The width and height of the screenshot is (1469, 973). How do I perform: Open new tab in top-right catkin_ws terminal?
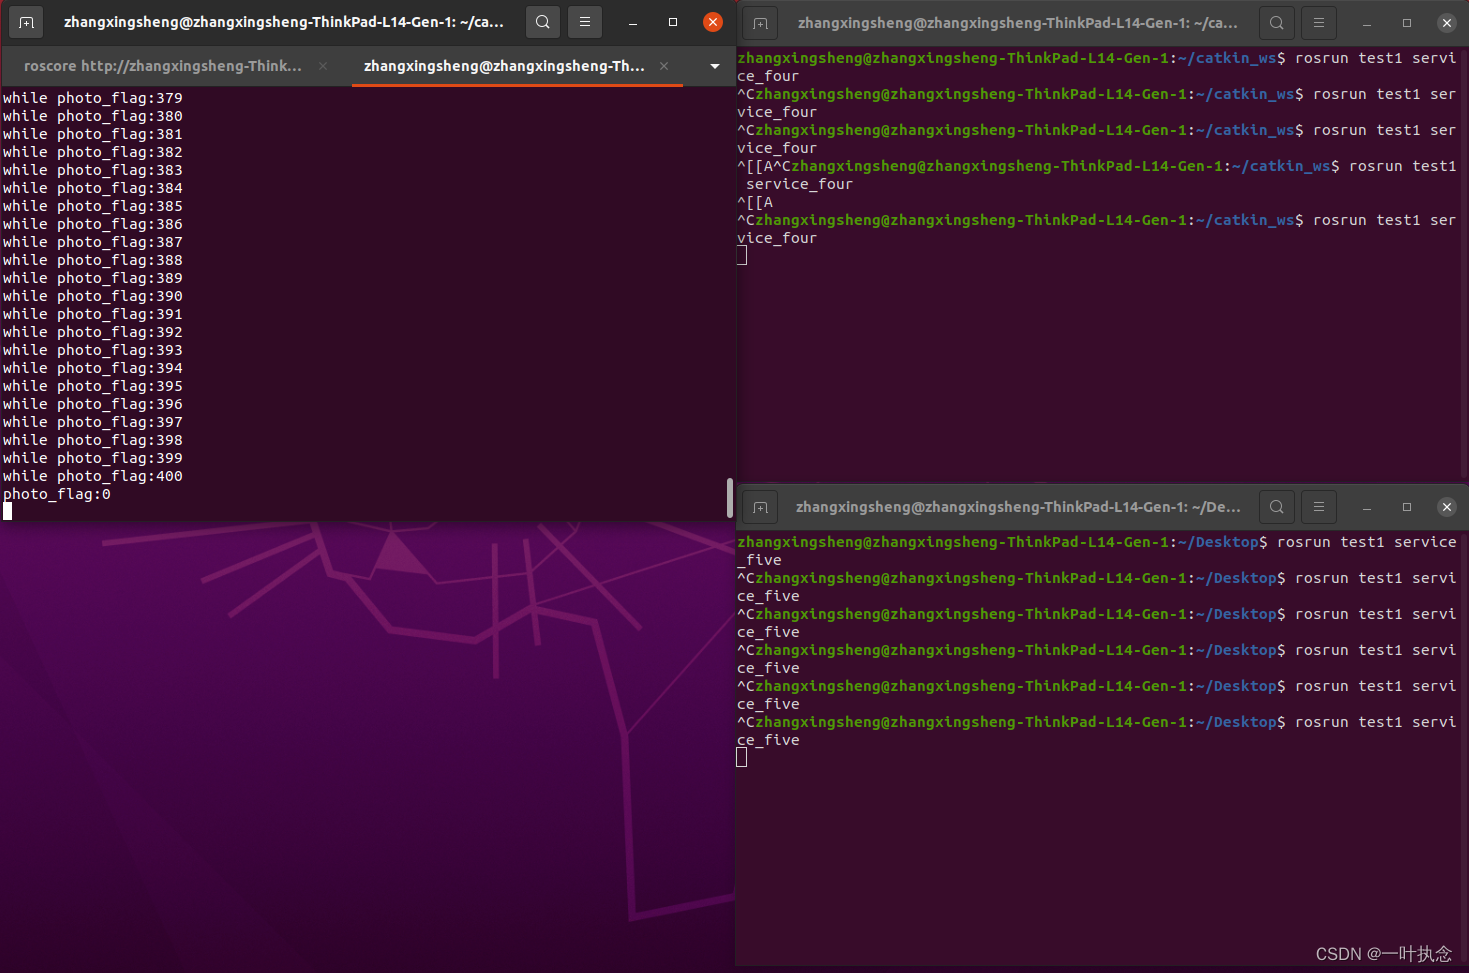point(761,23)
